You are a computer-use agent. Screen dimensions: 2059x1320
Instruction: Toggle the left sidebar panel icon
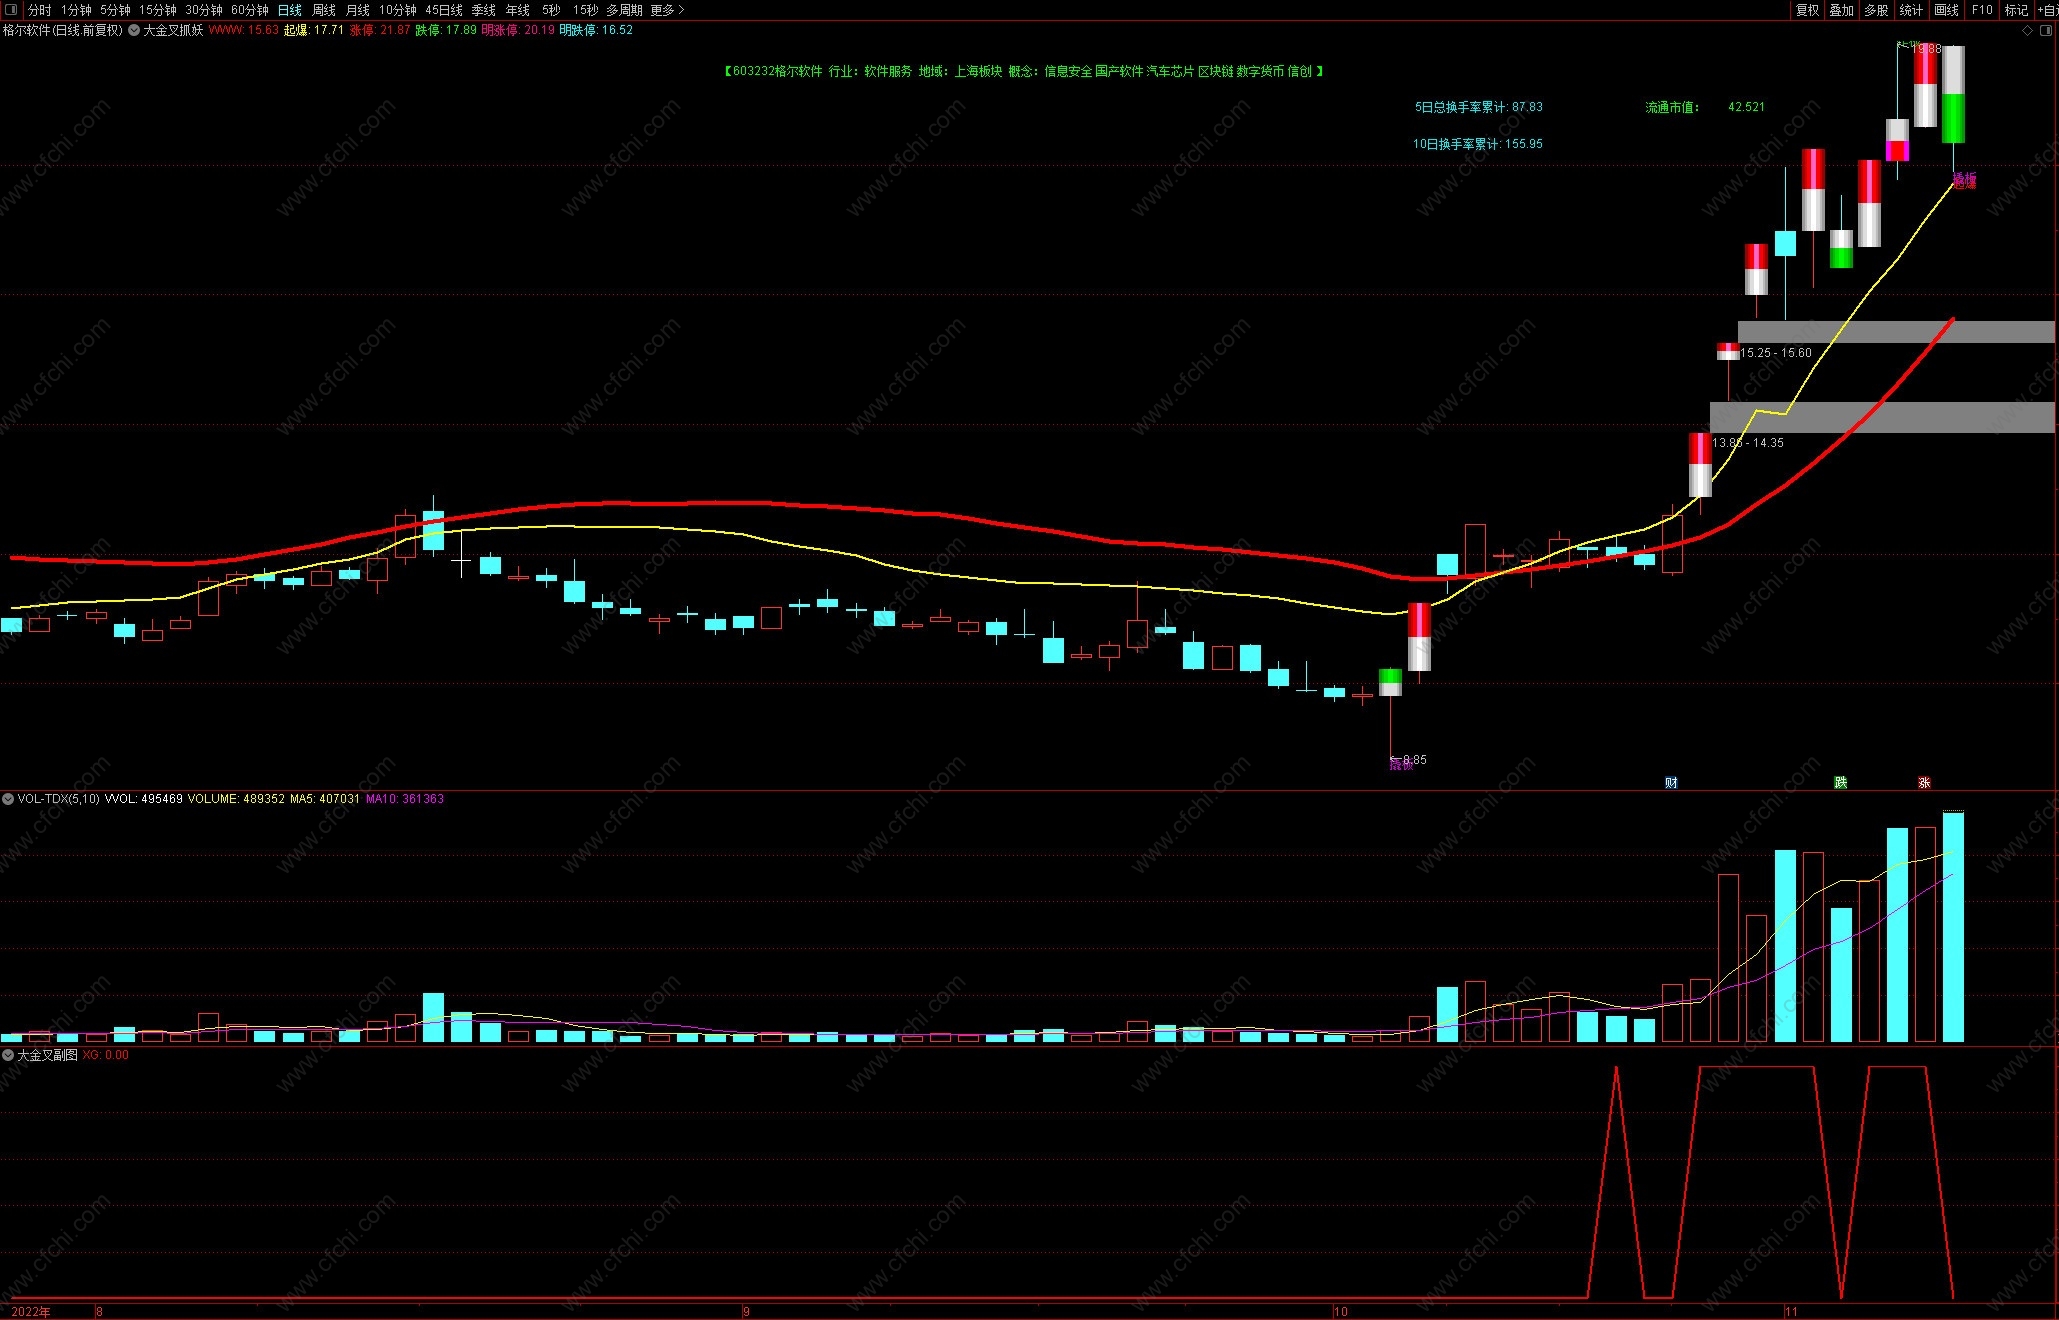tap(11, 10)
